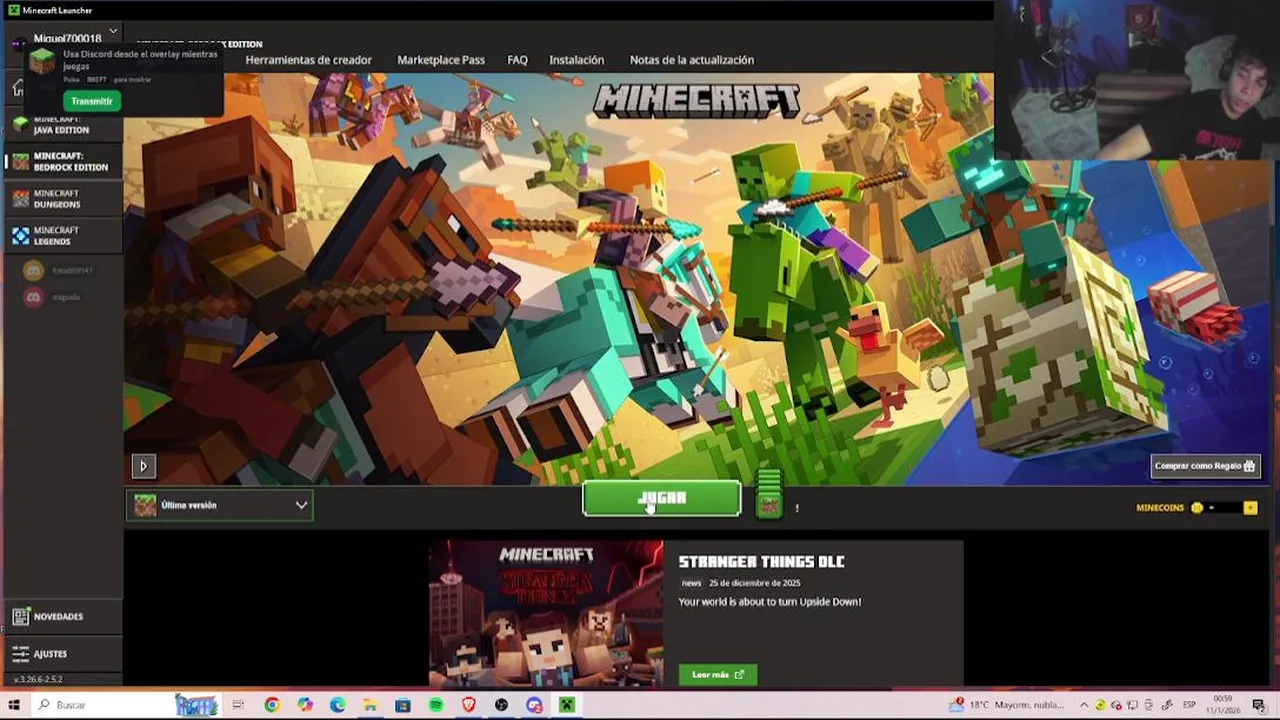Open Minecraft Legends in the sidebar
Viewport: 1280px width, 720px height.
[62, 236]
